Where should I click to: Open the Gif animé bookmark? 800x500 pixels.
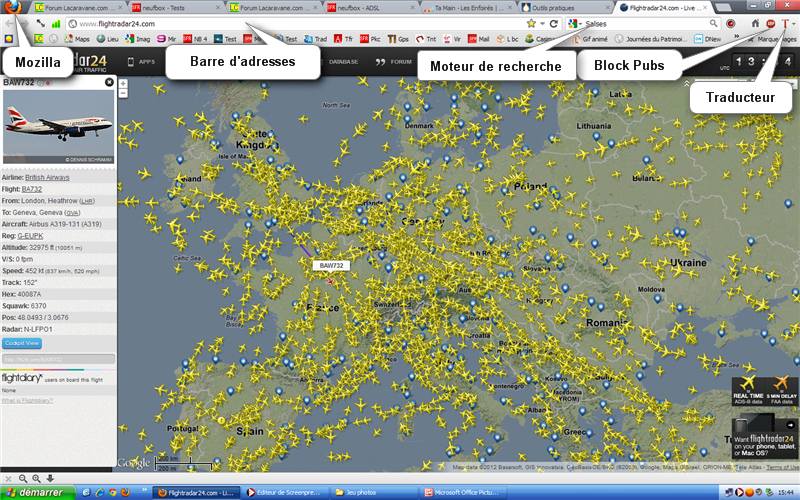pos(590,39)
